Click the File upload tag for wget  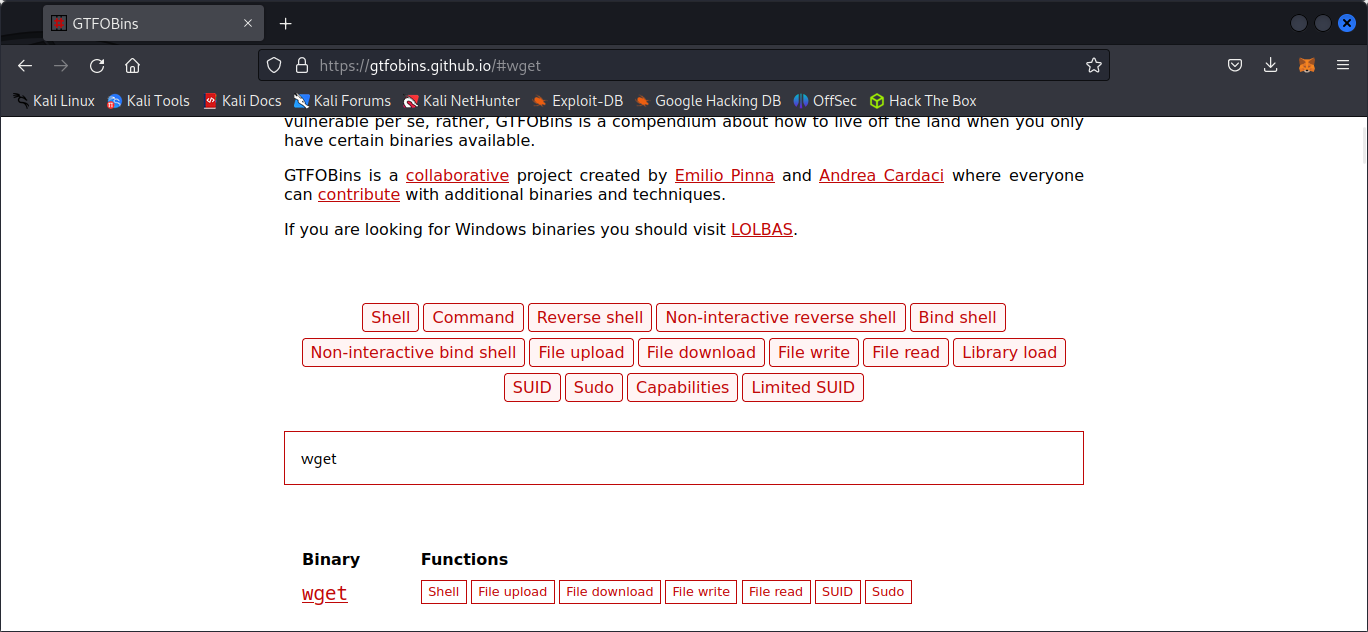click(512, 592)
